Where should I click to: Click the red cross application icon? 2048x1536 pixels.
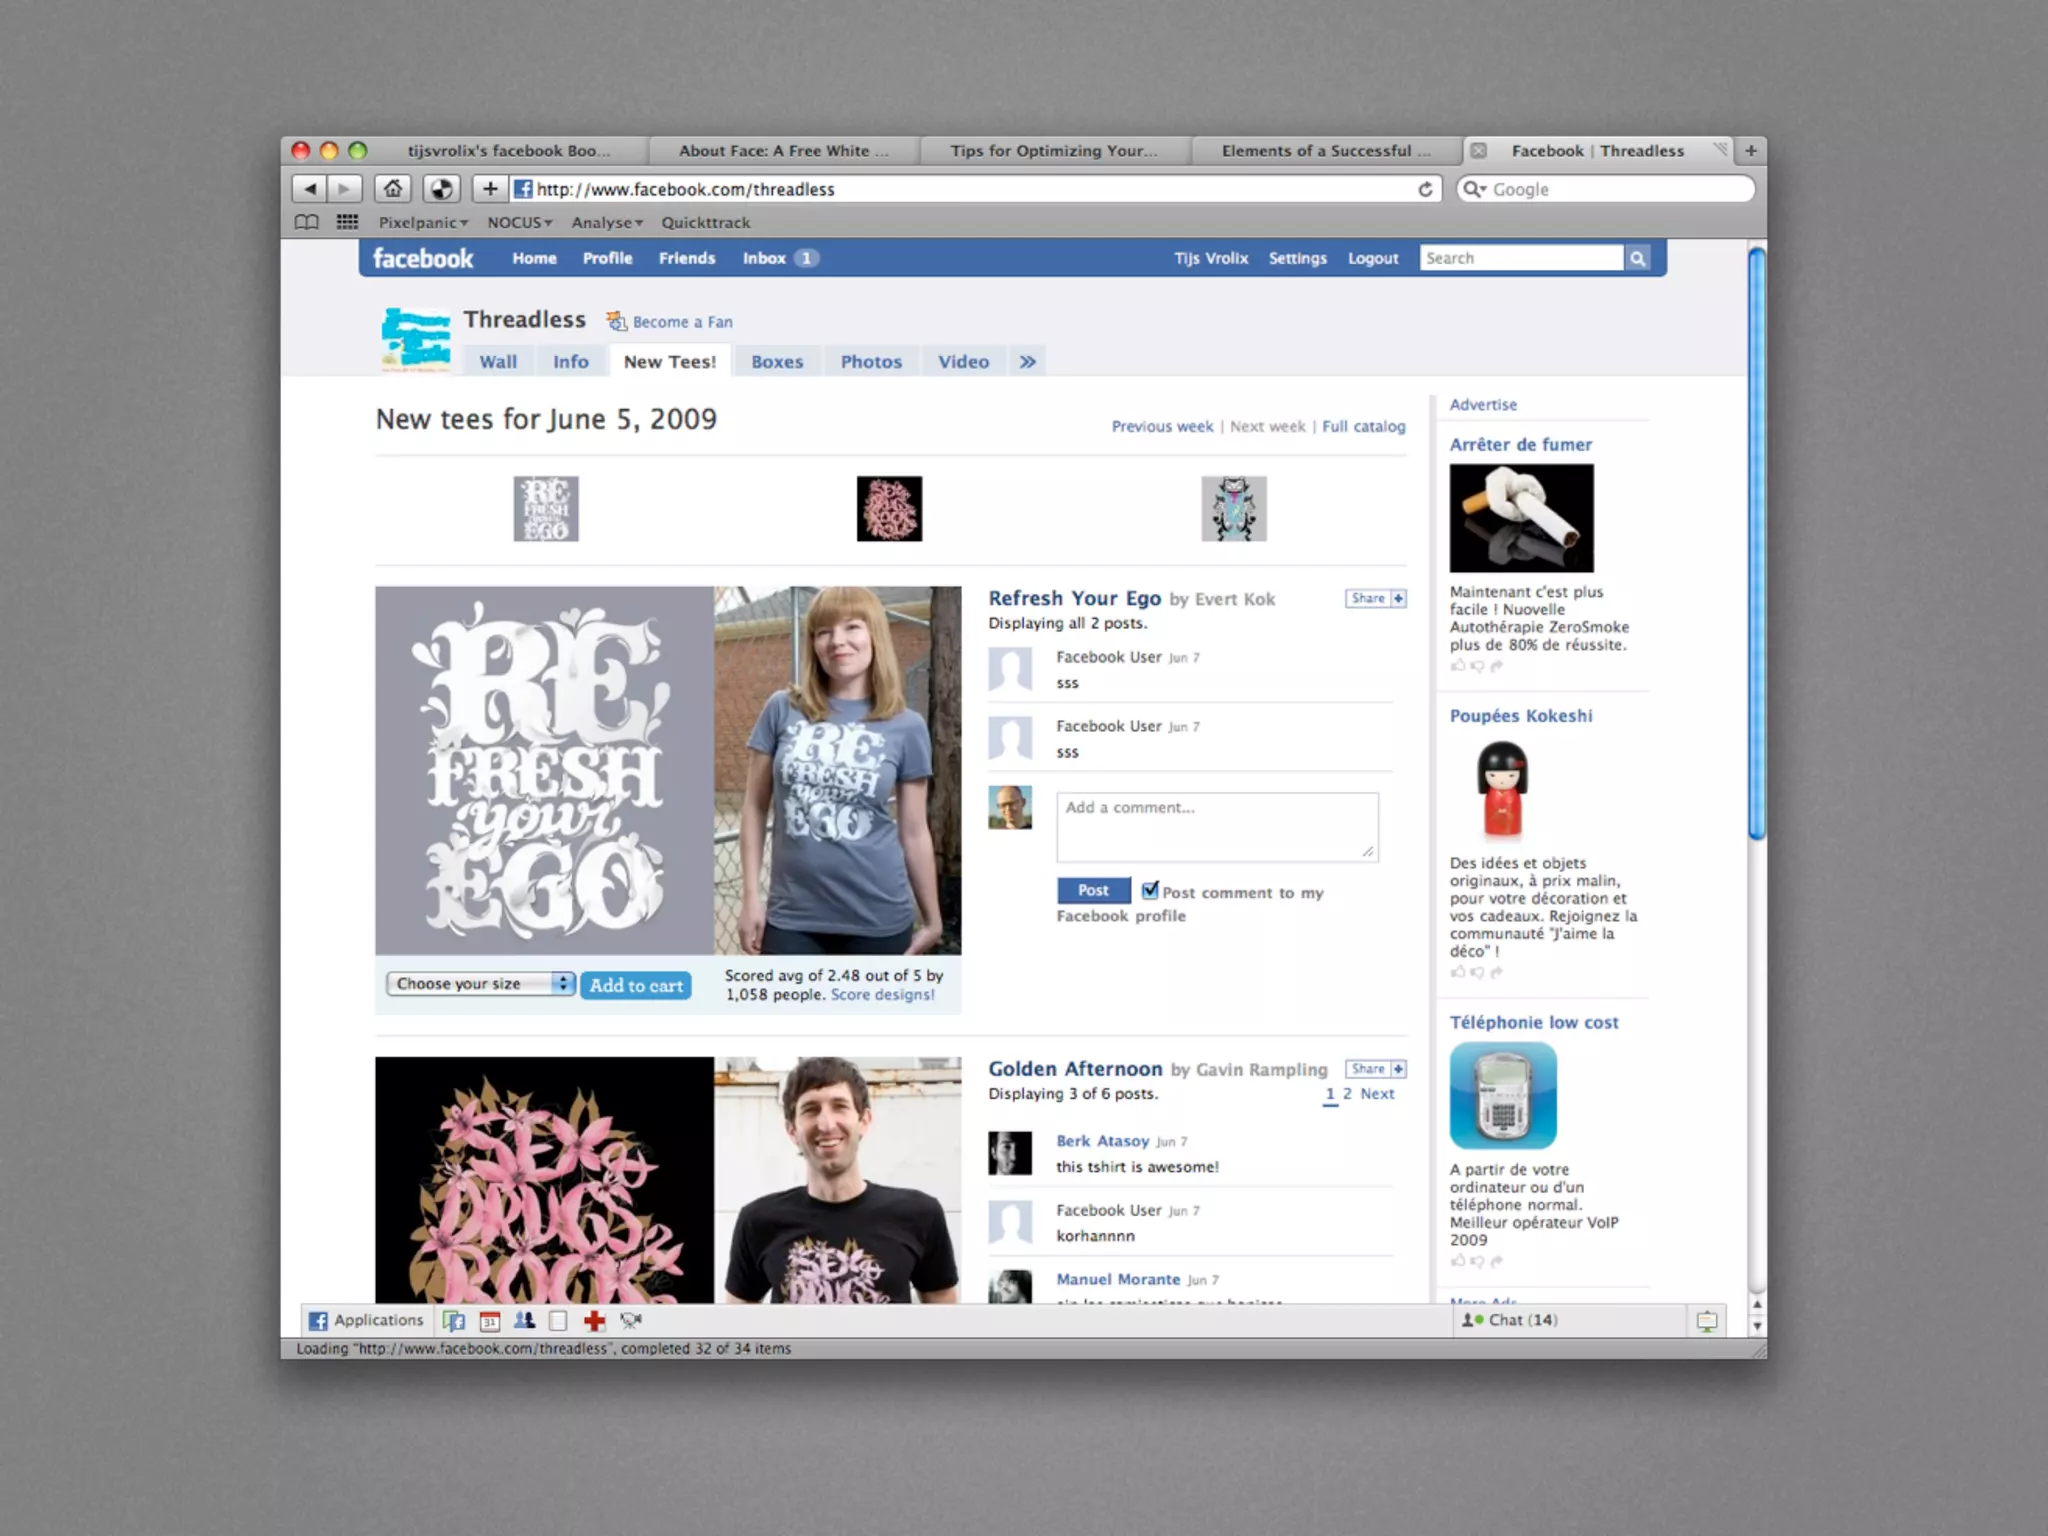595,1321
